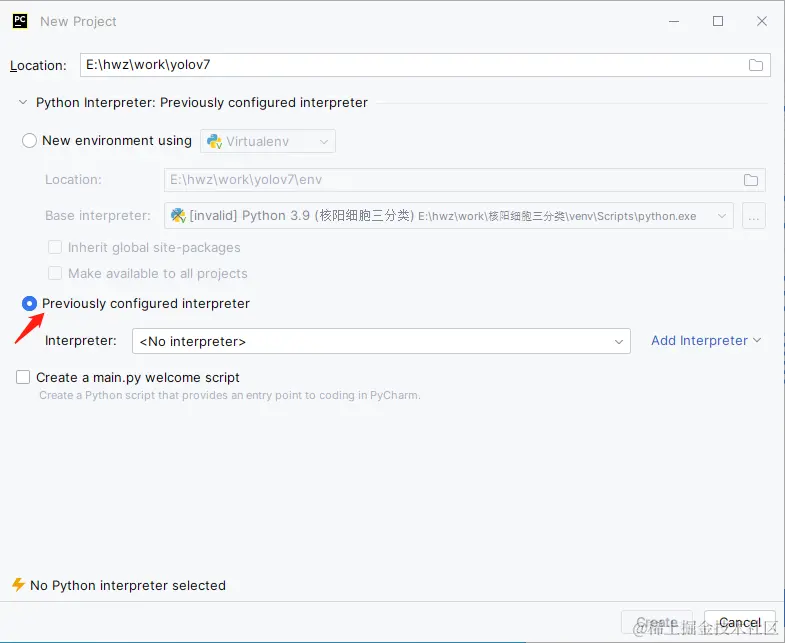785x643 pixels.
Task: Click the New Project title text
Action: [78, 22]
